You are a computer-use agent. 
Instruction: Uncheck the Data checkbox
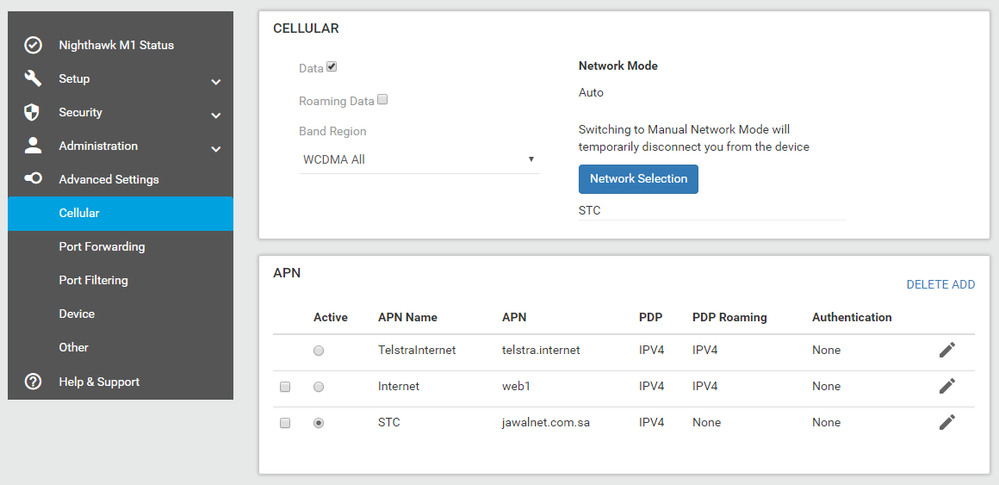tap(332, 67)
